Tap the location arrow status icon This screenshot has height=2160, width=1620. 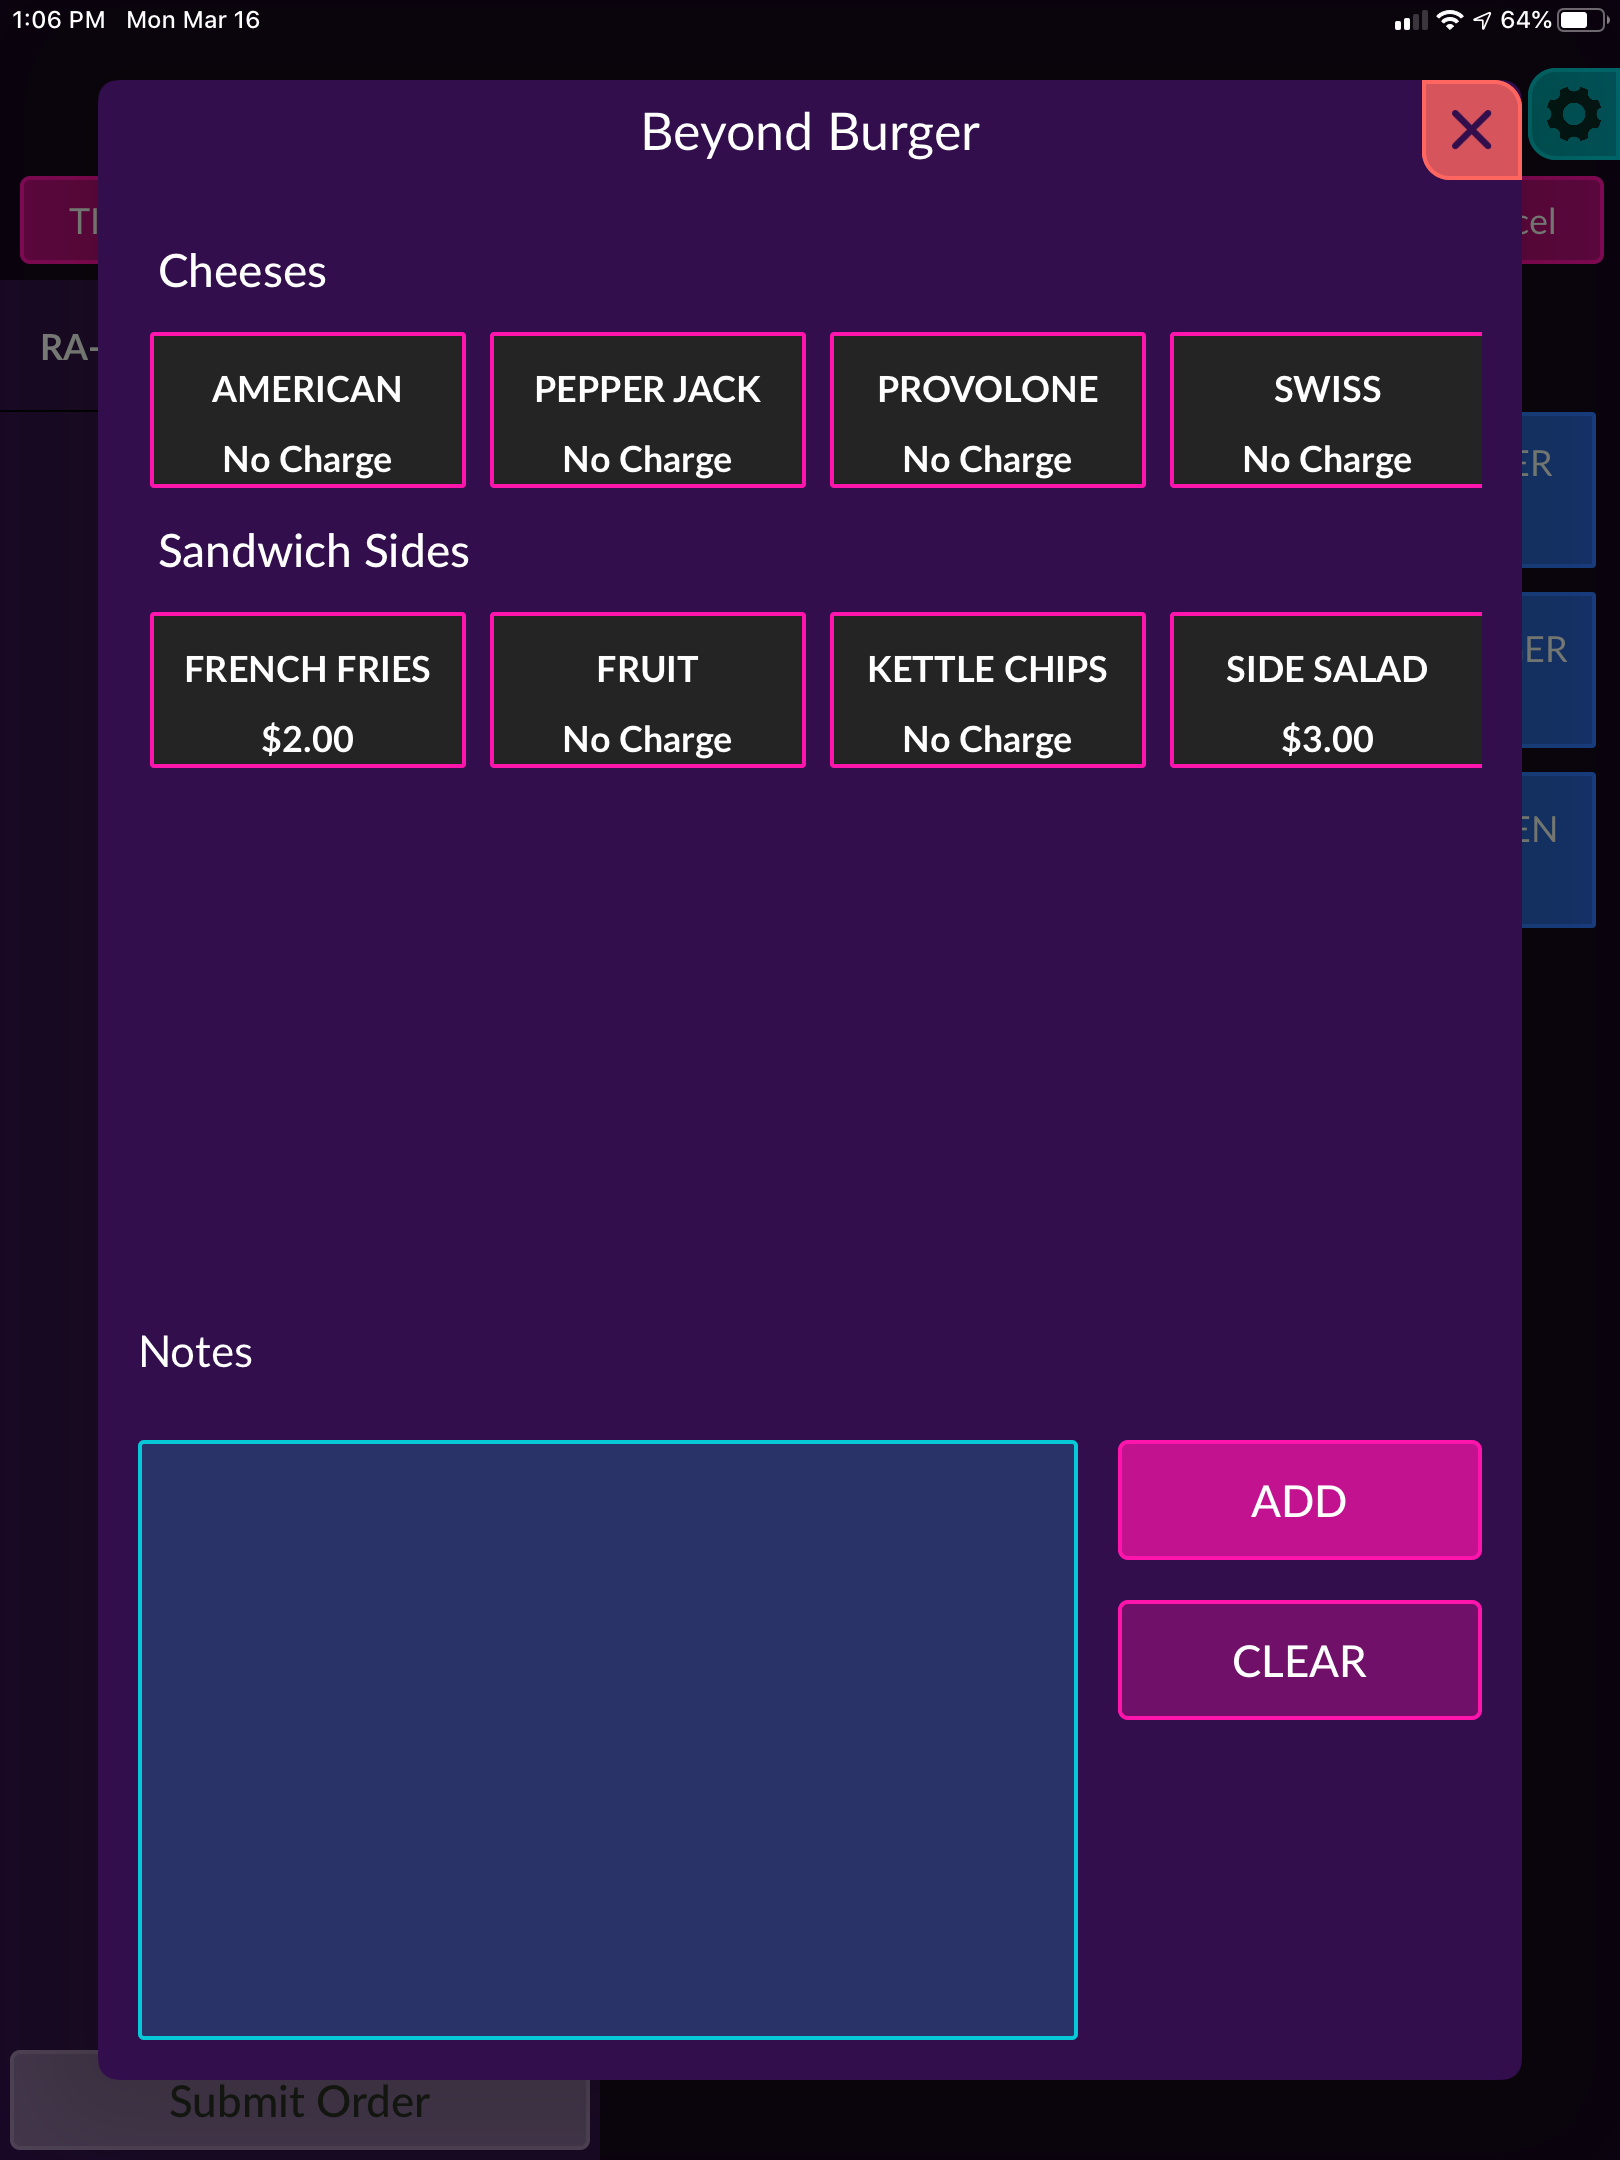[x=1482, y=20]
